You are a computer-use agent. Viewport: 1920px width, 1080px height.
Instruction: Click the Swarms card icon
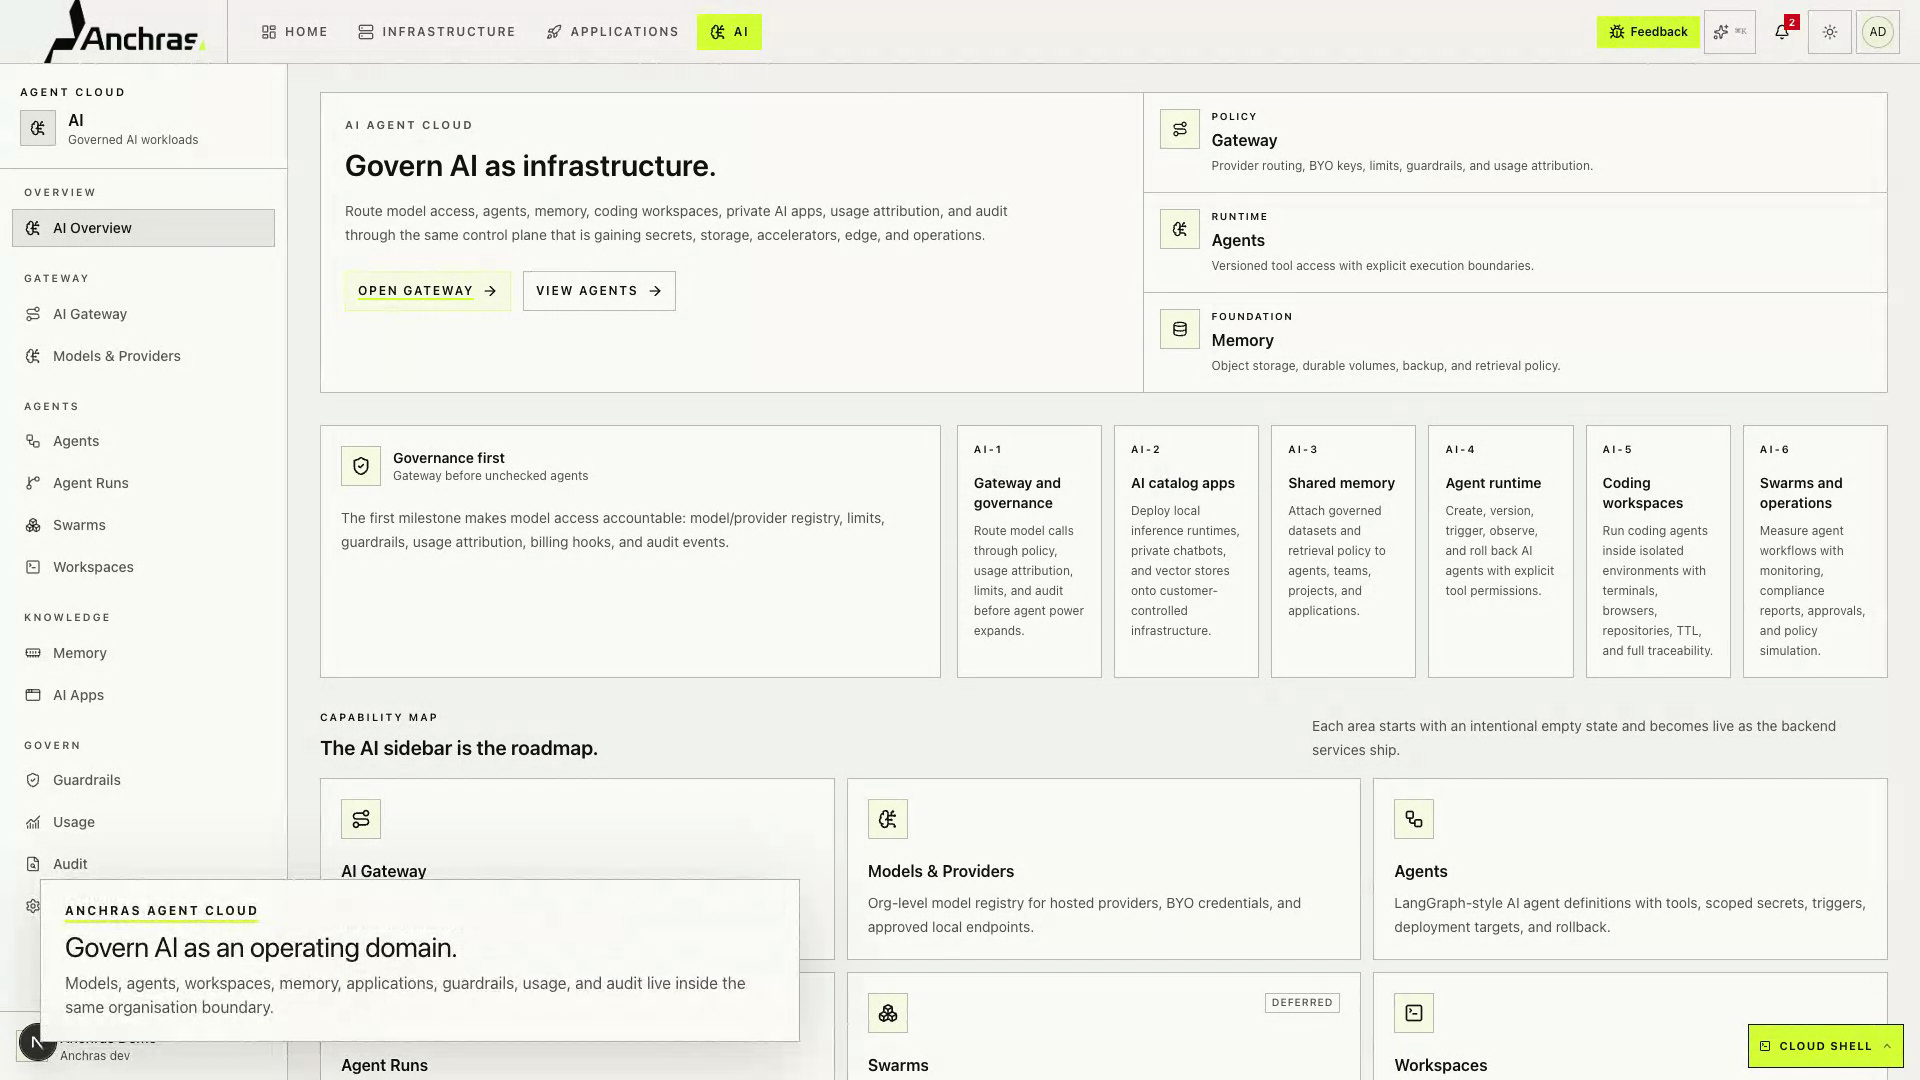pos(888,1013)
